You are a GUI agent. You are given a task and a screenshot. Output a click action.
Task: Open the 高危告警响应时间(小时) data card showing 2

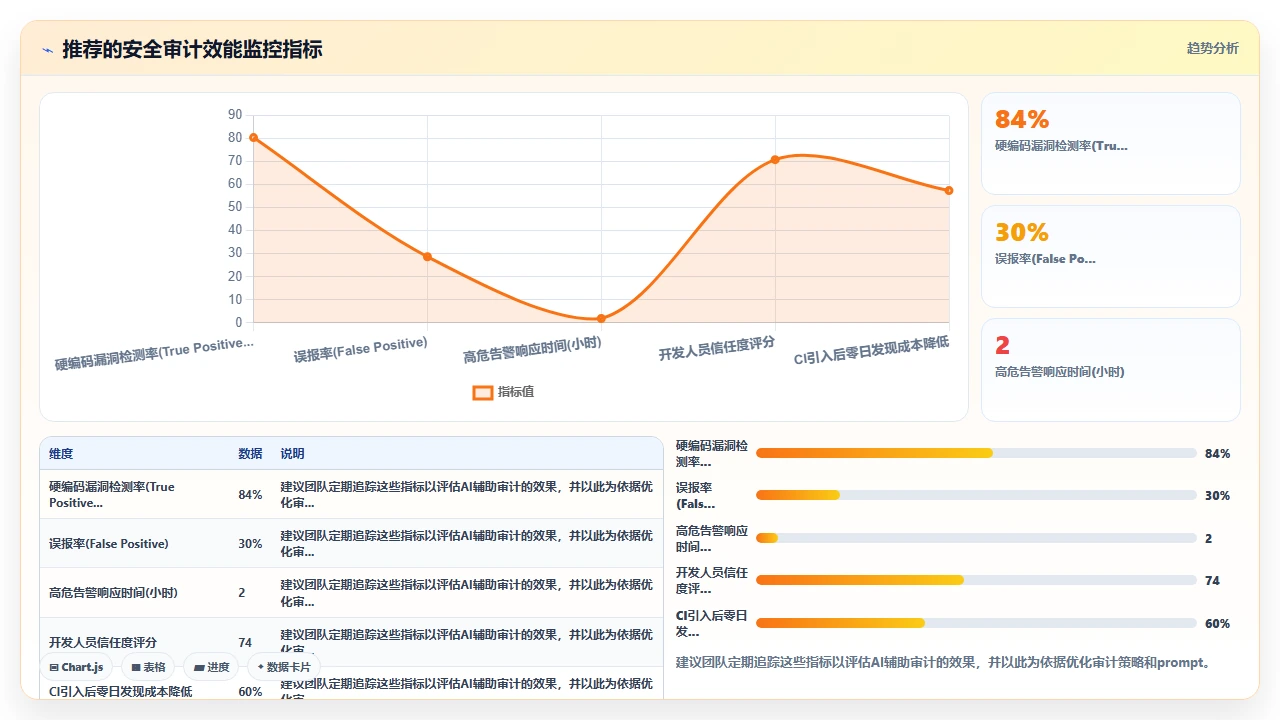1111,370
